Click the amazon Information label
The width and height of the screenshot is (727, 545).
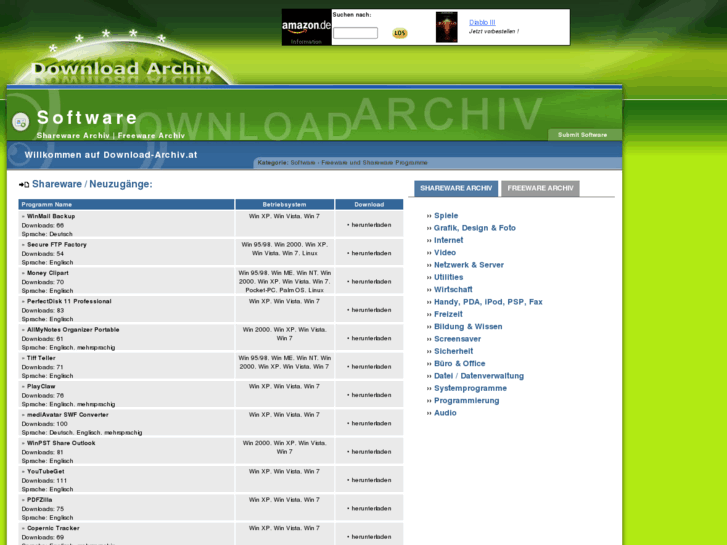[x=306, y=42]
